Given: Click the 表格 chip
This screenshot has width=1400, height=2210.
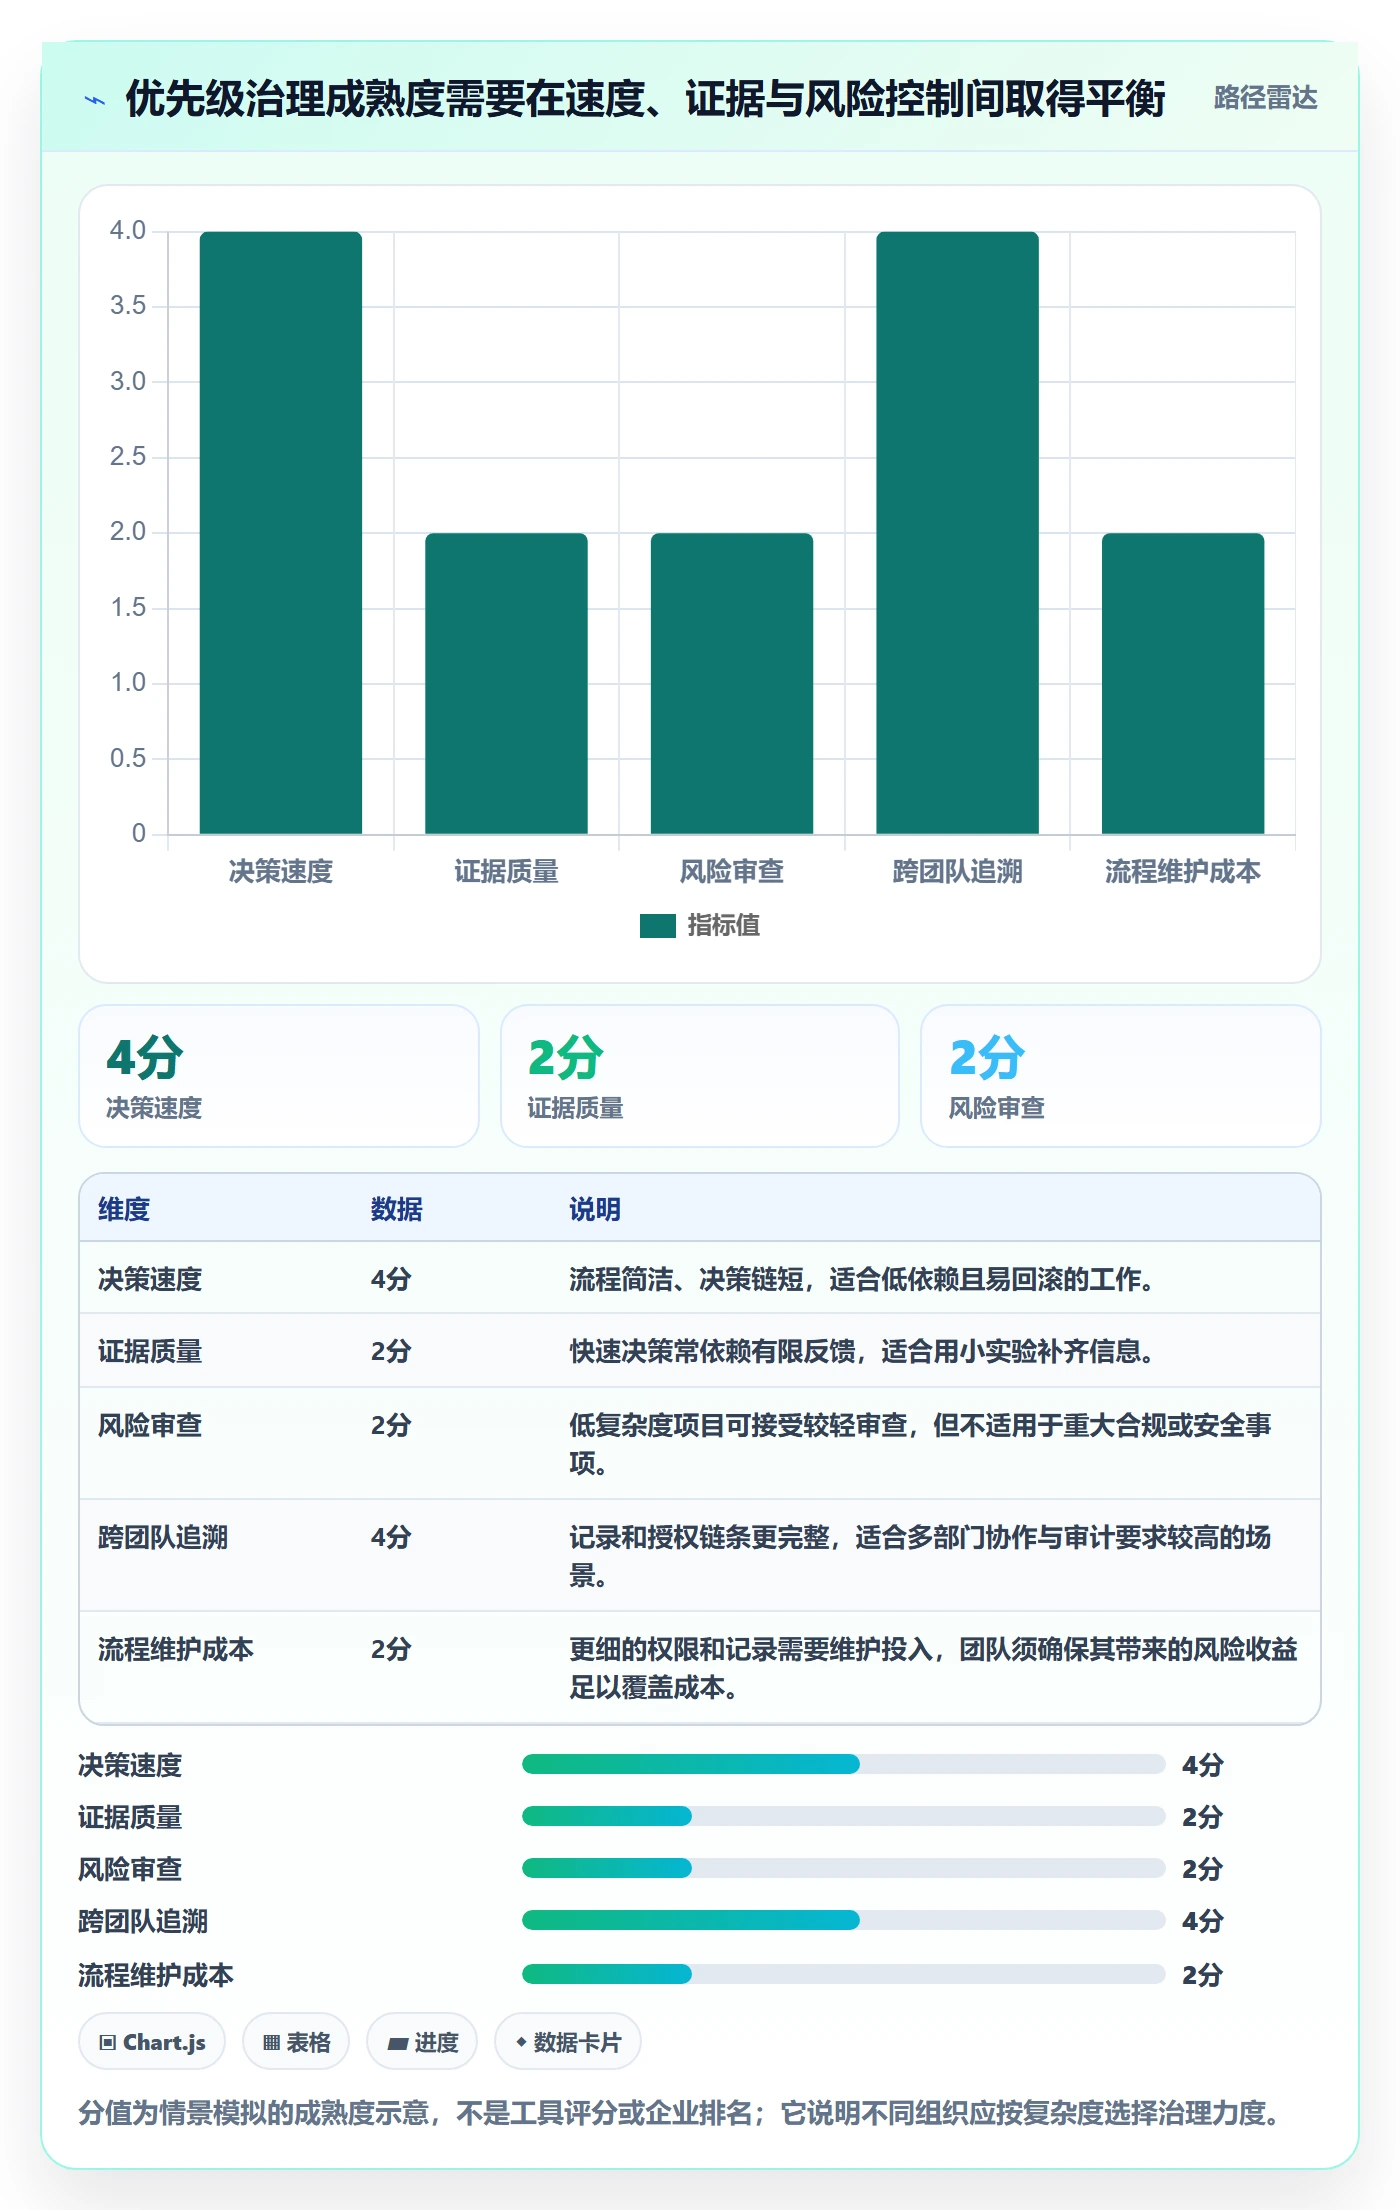Looking at the screenshot, I should (x=296, y=2042).
